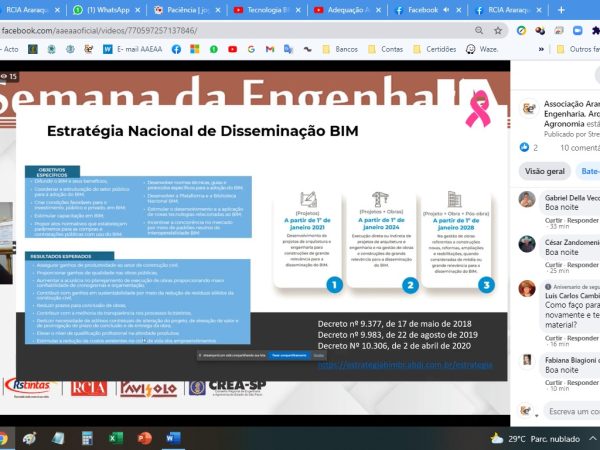The width and height of the screenshot is (600, 450).
Task: Open a new browser tab
Action: tap(561, 10)
